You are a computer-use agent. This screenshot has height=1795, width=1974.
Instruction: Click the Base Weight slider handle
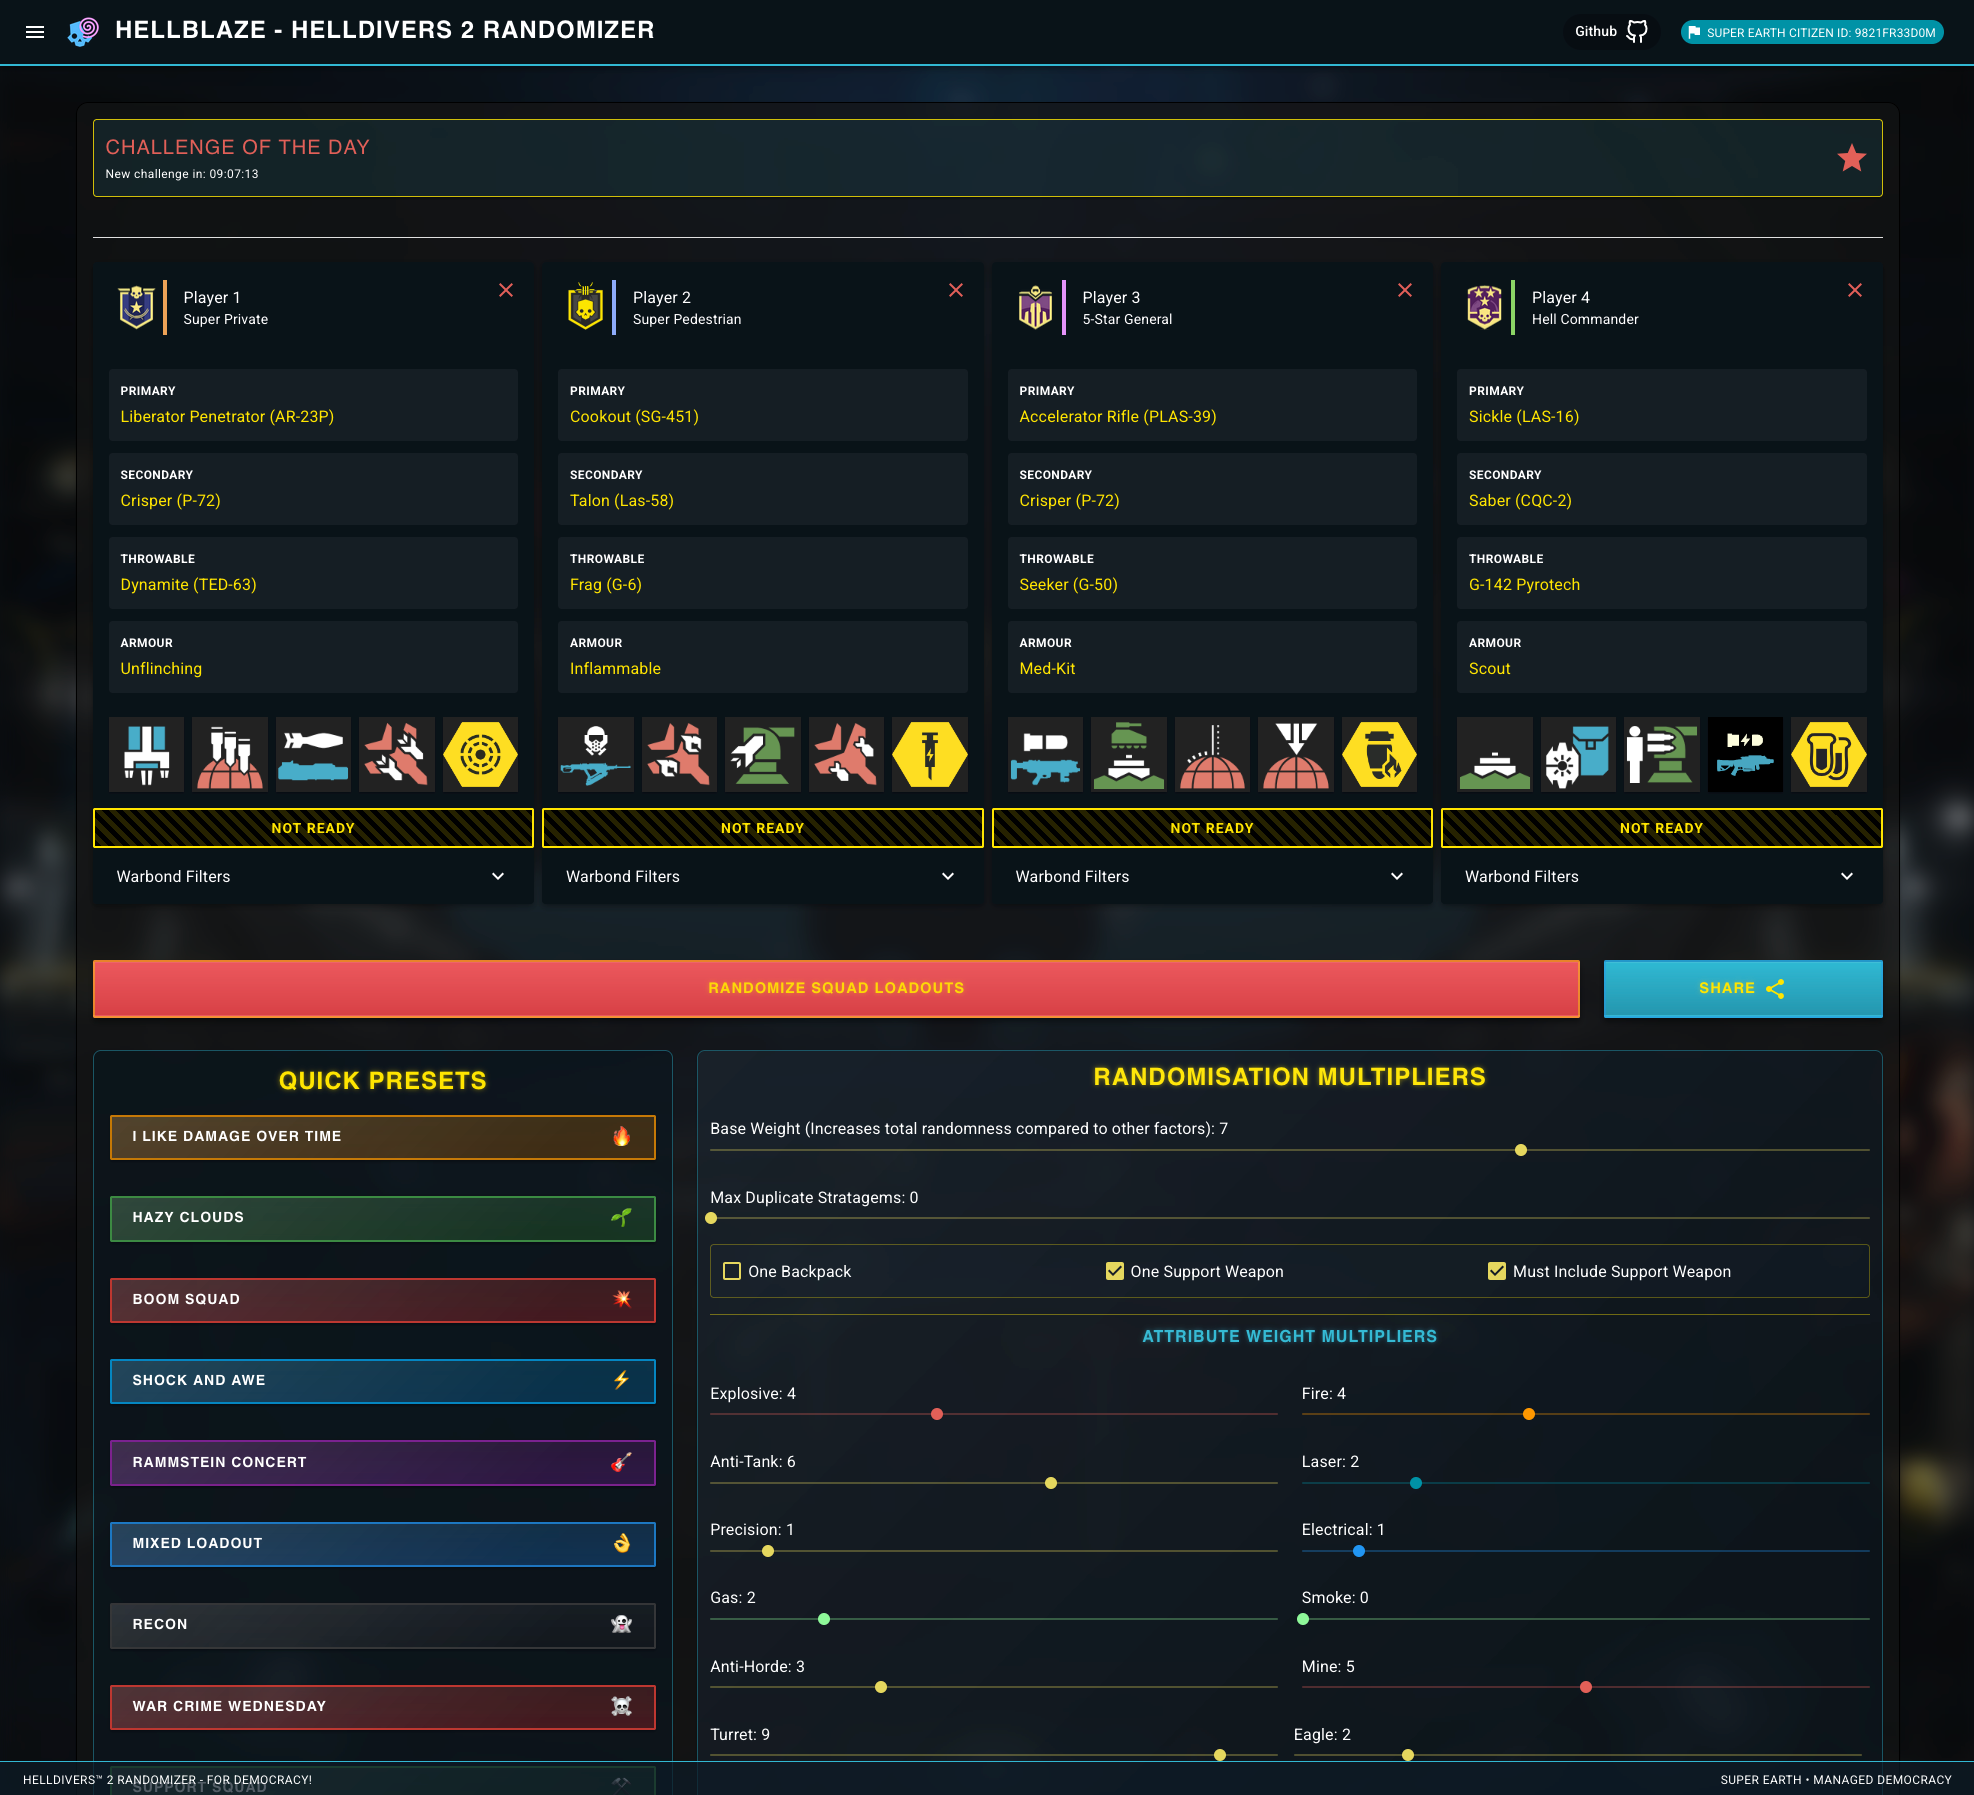[1521, 1150]
